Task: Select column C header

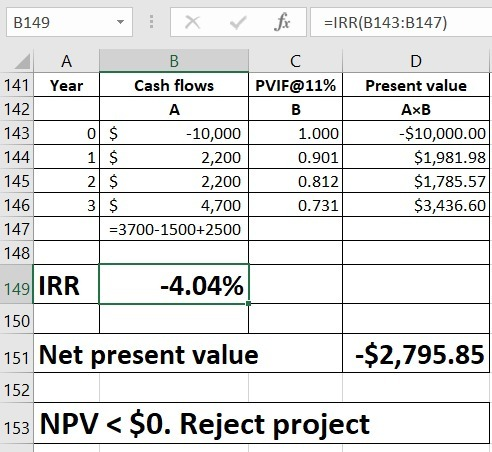Action: 295,61
